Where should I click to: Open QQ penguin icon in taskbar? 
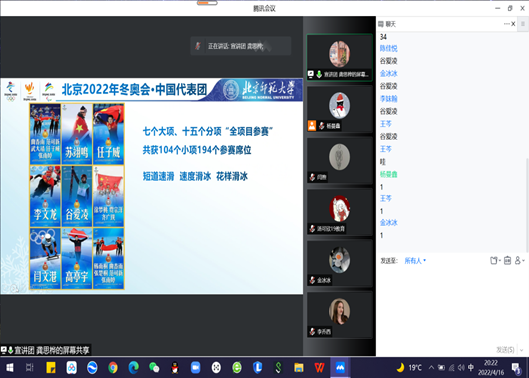(x=175, y=368)
